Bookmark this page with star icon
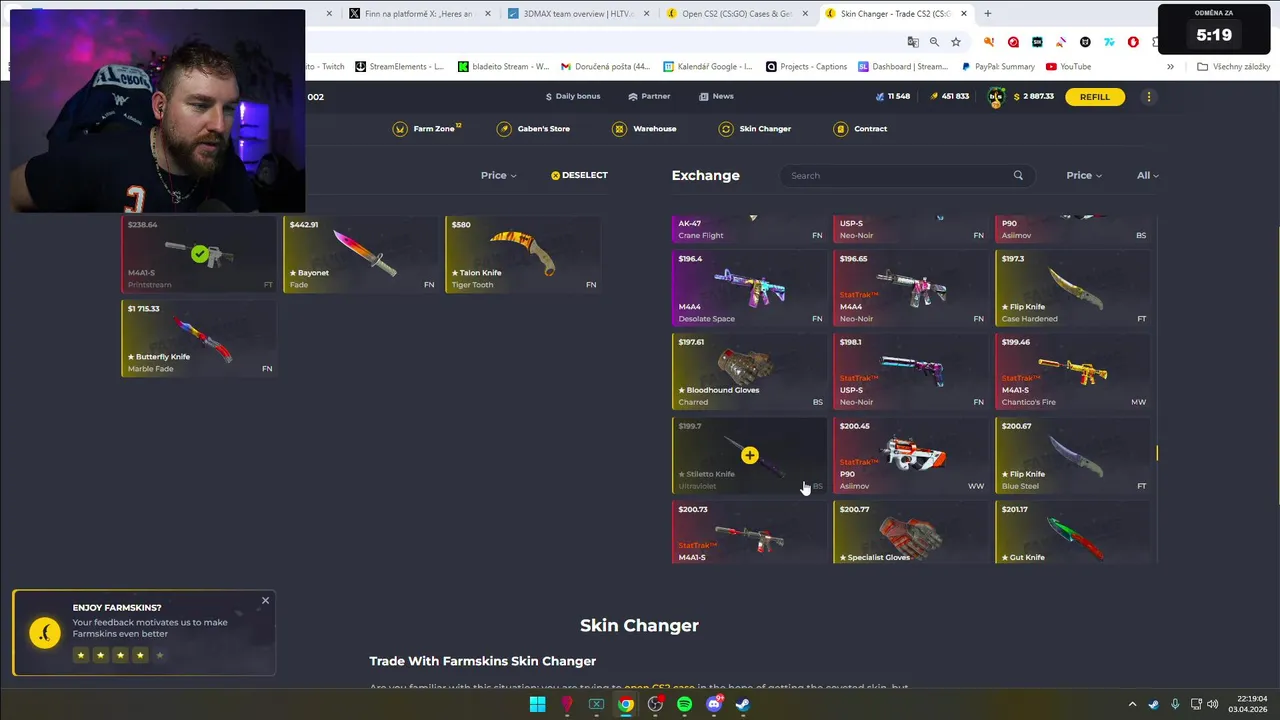Screen dimensions: 1280x720 (956, 42)
